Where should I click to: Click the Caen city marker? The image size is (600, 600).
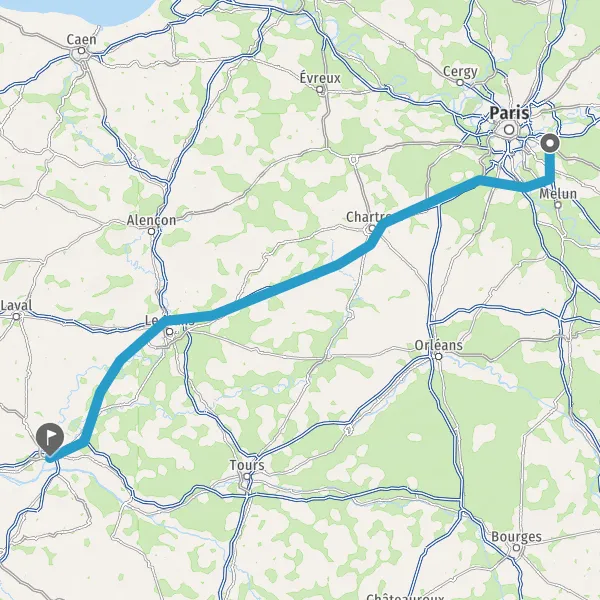tap(81, 51)
